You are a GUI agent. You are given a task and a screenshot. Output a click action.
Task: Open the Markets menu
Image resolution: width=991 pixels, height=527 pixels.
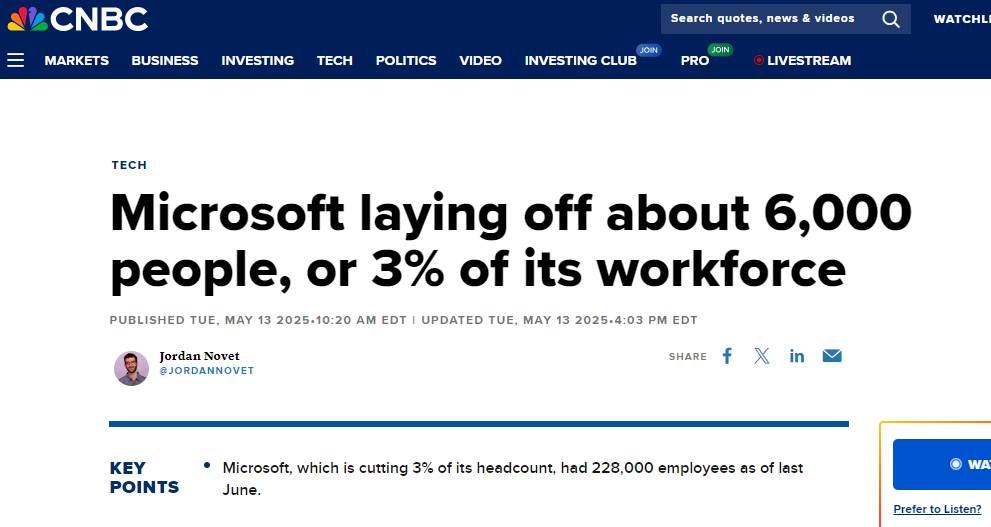pyautogui.click(x=76, y=61)
